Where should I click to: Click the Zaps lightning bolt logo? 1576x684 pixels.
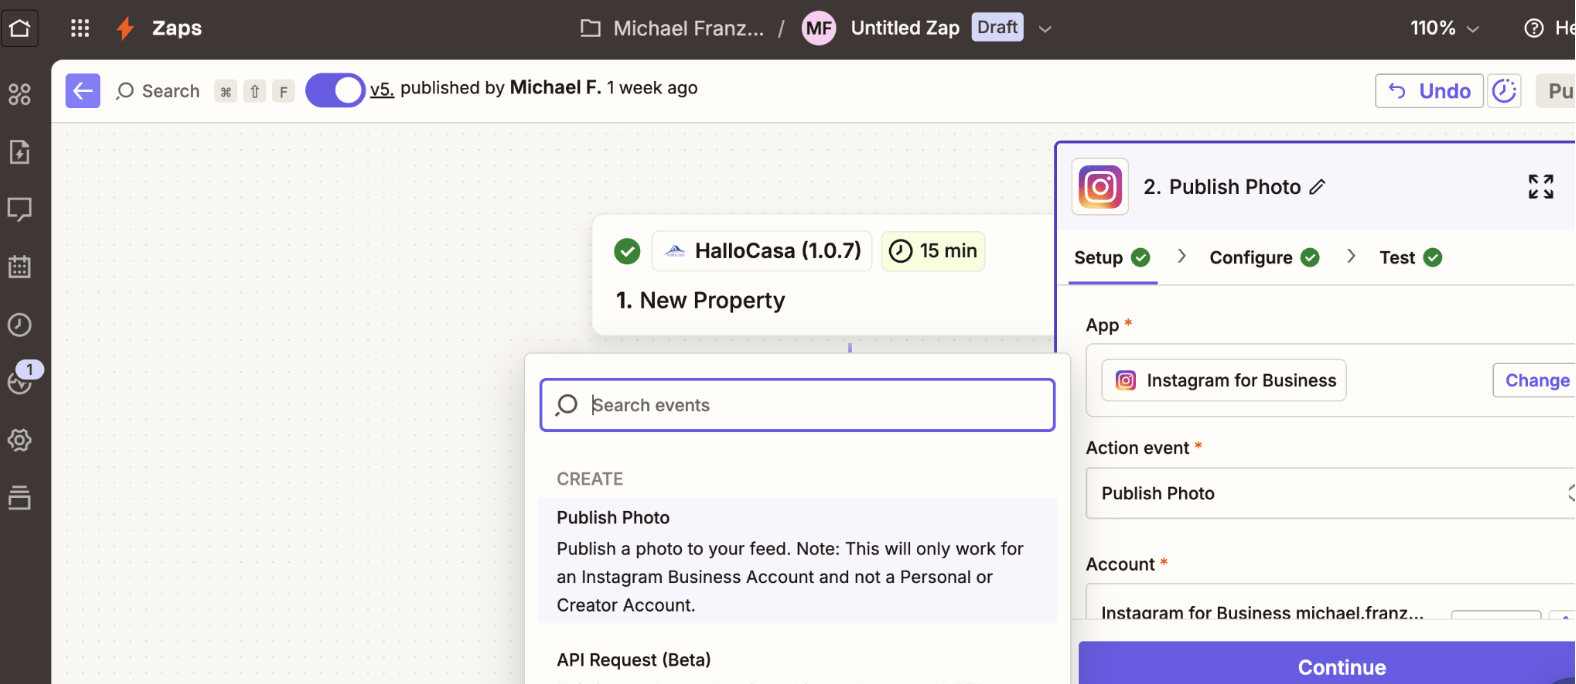(125, 28)
